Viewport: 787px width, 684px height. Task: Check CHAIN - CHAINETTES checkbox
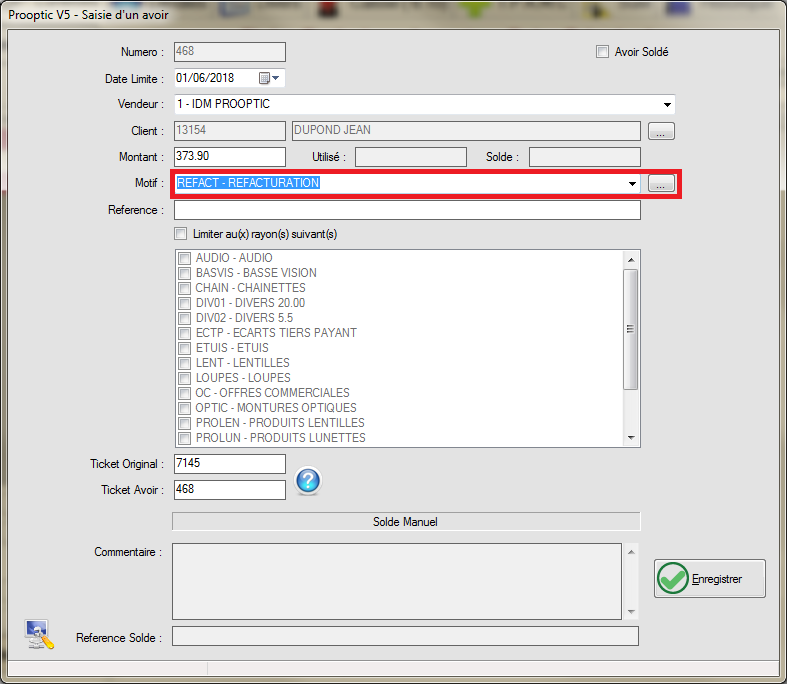click(185, 288)
